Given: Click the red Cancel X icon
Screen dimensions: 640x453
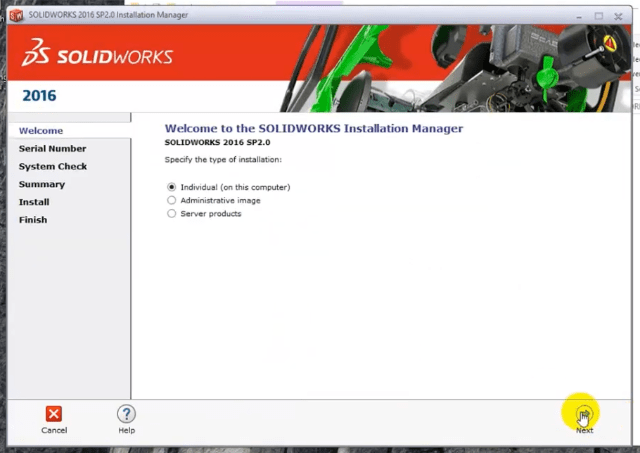Looking at the screenshot, I should click(x=53, y=414).
